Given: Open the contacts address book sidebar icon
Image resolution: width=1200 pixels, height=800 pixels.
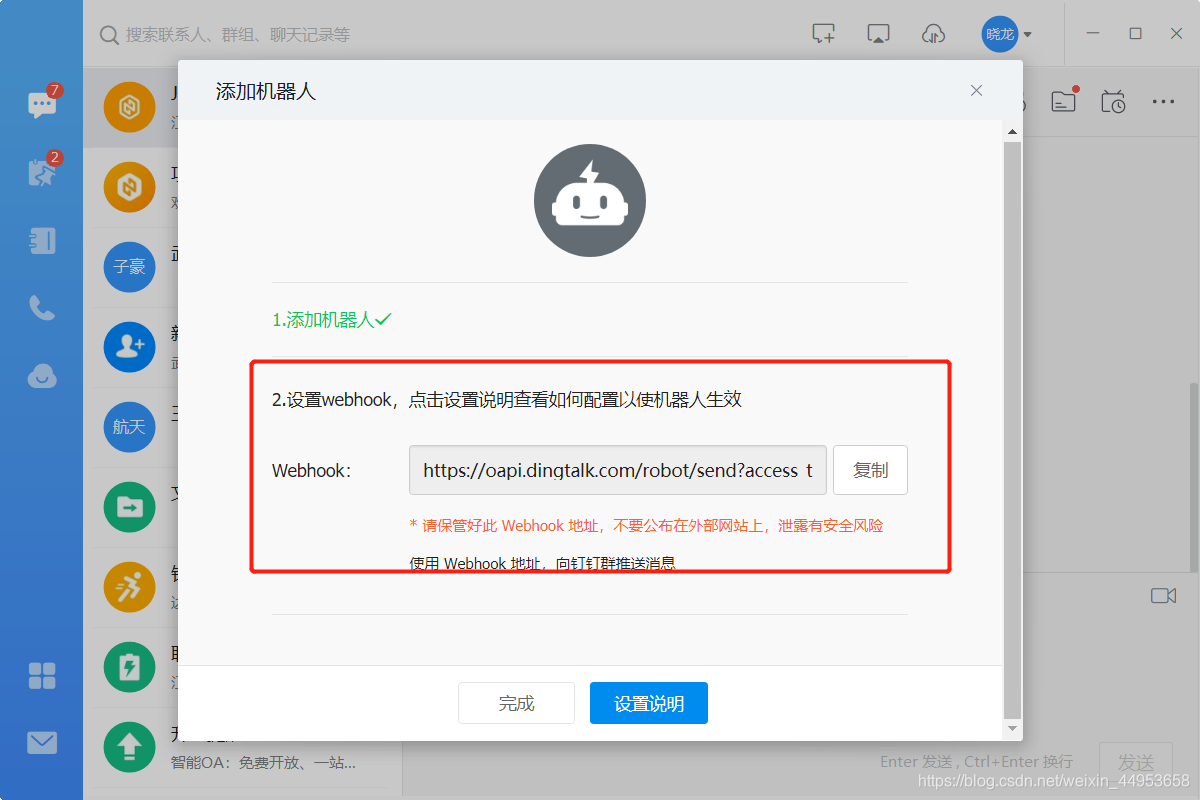Looking at the screenshot, I should 42,240.
